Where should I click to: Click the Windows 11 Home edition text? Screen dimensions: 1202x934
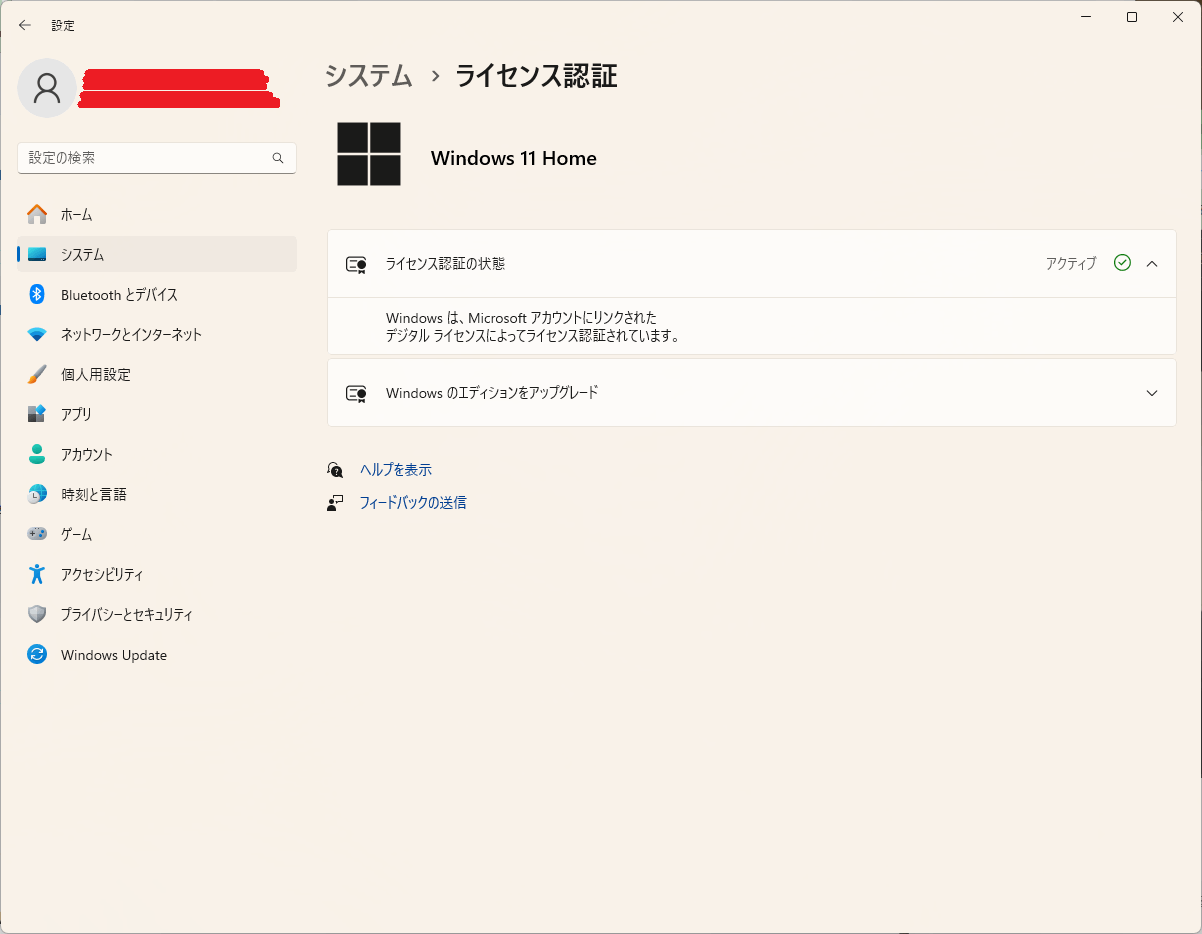[x=514, y=158]
